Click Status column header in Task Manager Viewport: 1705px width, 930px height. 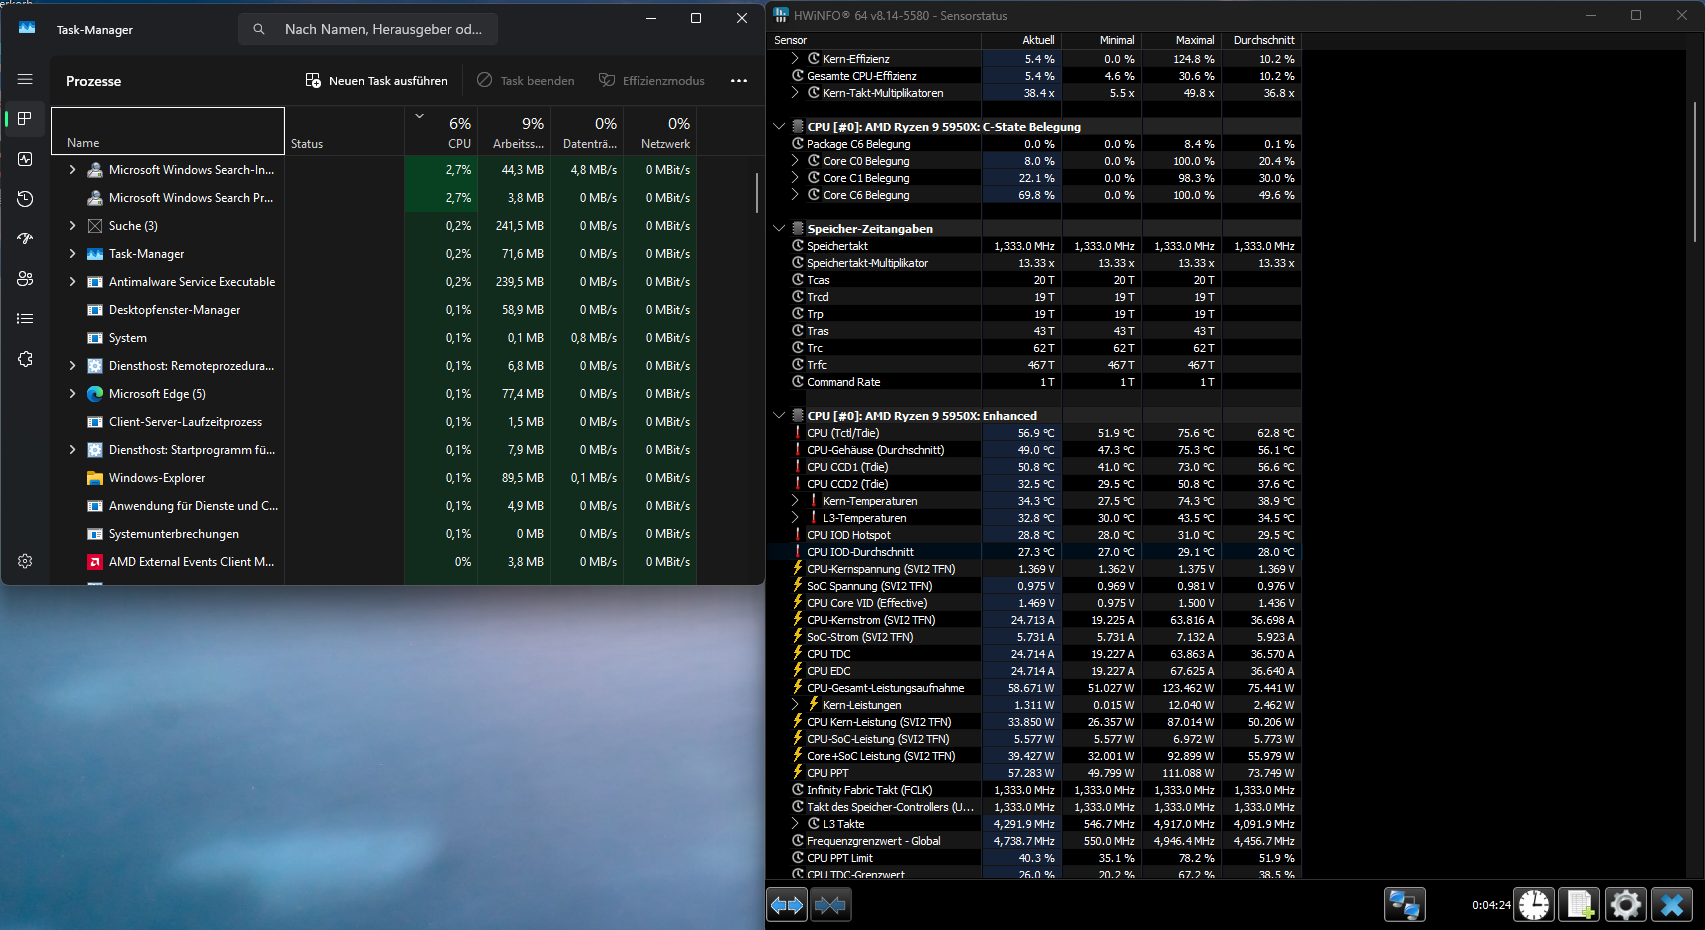pyautogui.click(x=344, y=131)
